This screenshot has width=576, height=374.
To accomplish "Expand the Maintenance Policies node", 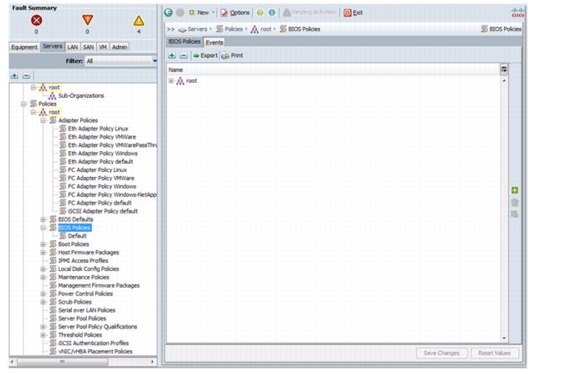I will tap(43, 277).
